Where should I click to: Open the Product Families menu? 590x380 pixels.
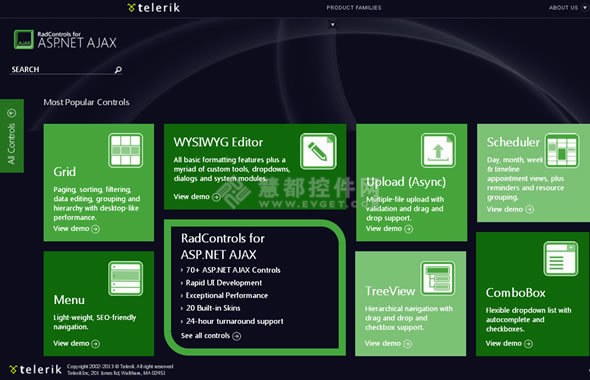pos(354,8)
